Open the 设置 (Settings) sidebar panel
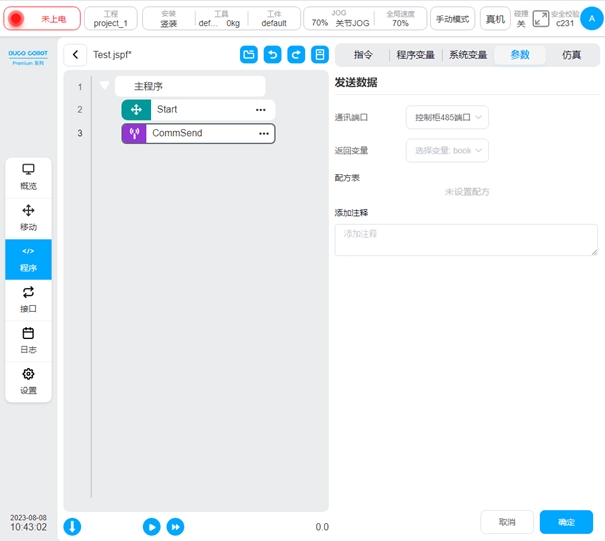605x541 pixels. (x=28, y=381)
